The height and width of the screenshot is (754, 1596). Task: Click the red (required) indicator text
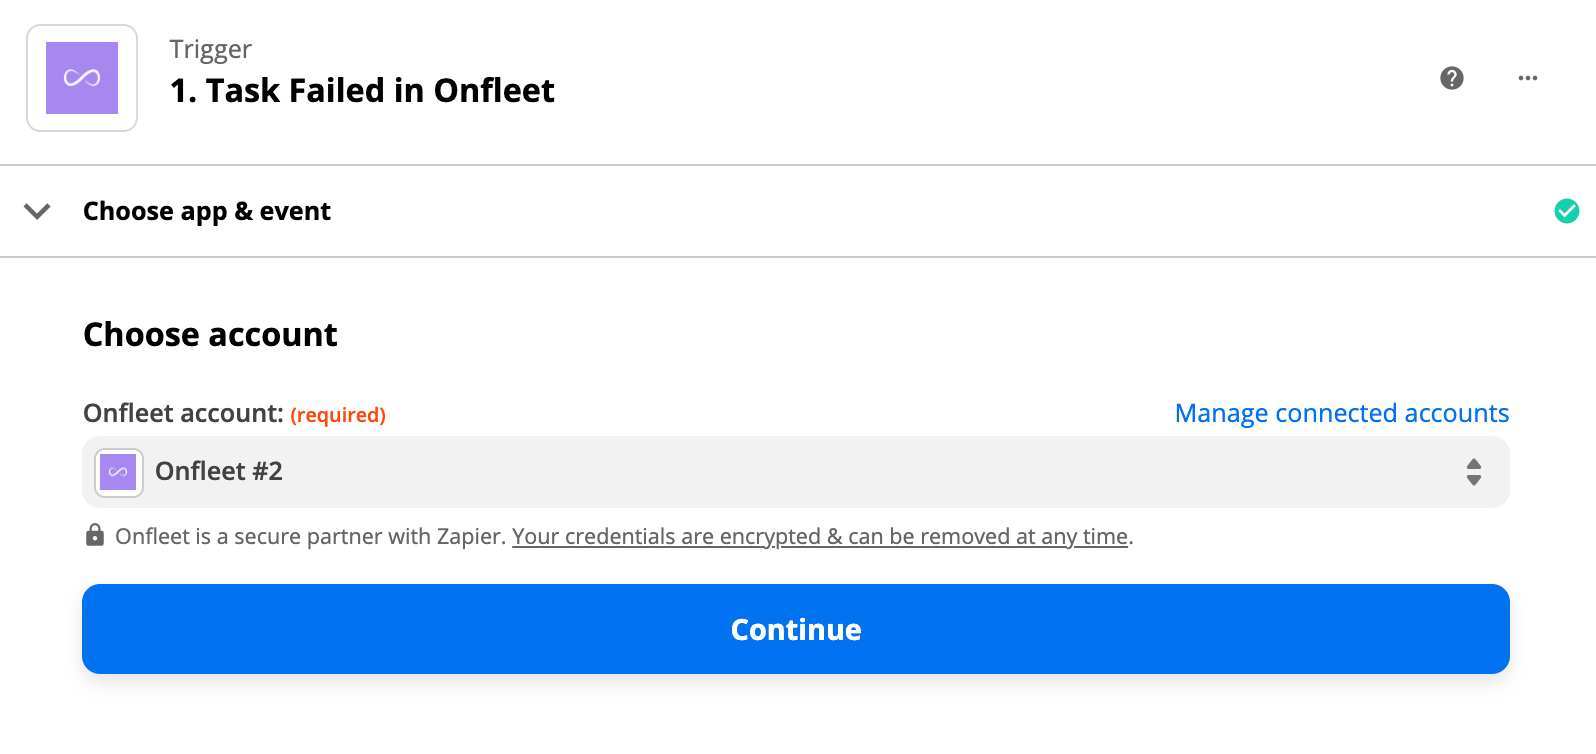(338, 415)
